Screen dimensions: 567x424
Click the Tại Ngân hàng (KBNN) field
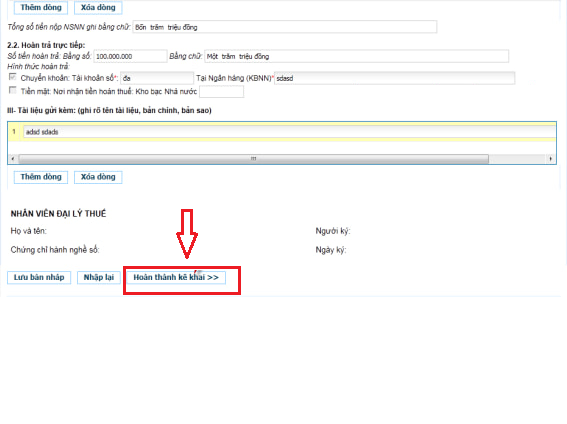(395, 78)
